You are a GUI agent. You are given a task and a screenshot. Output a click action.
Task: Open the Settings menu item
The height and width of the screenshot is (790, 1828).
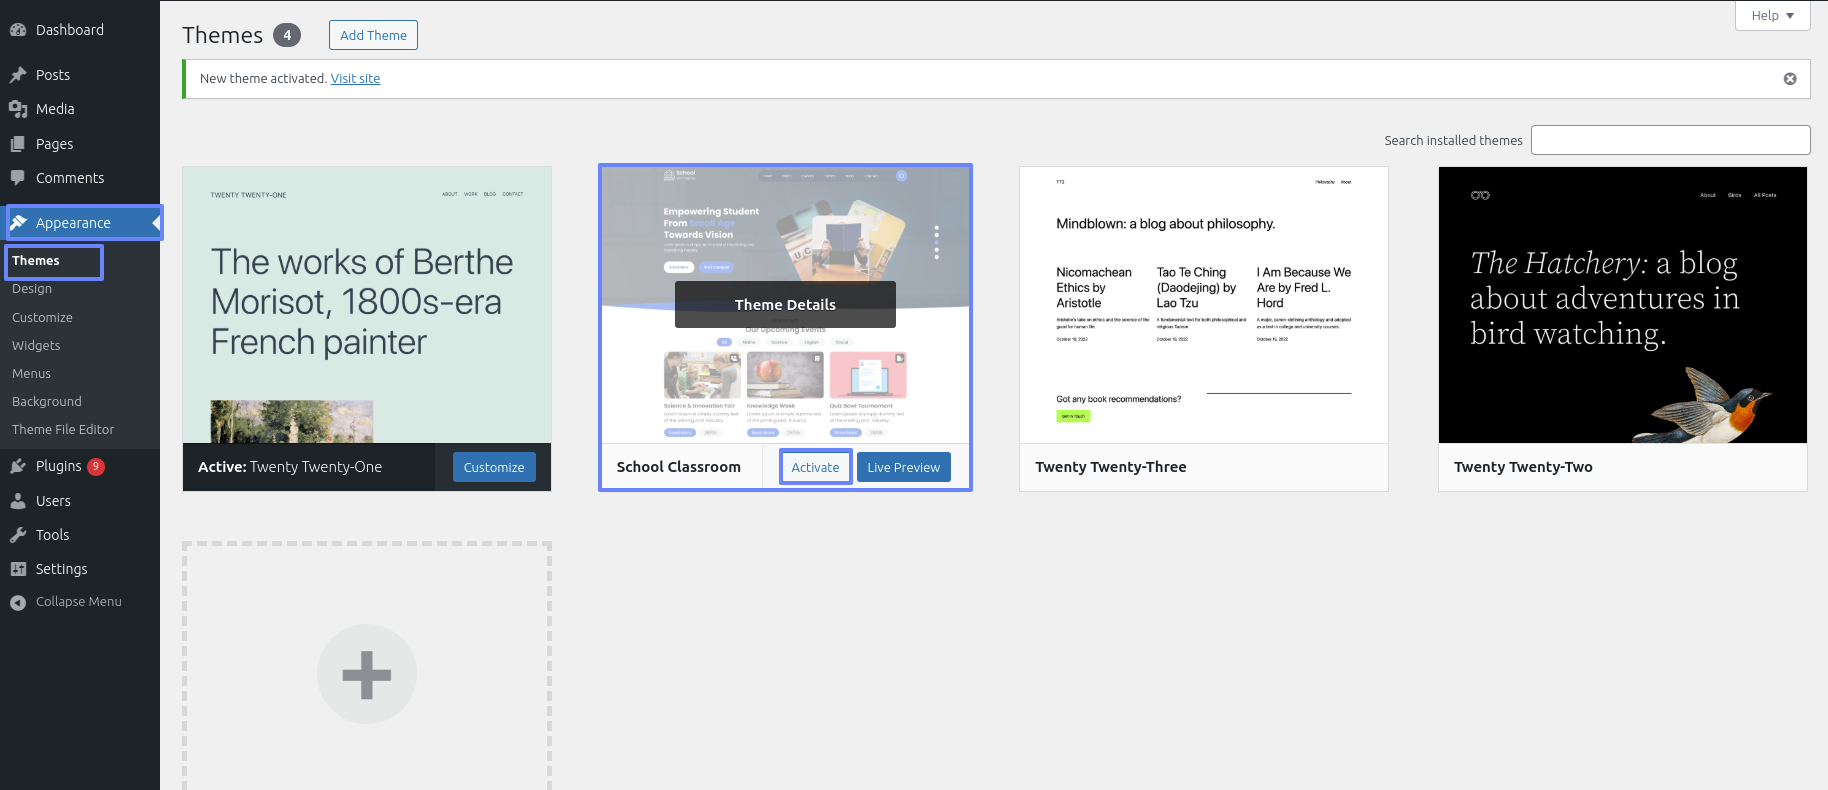80,569
